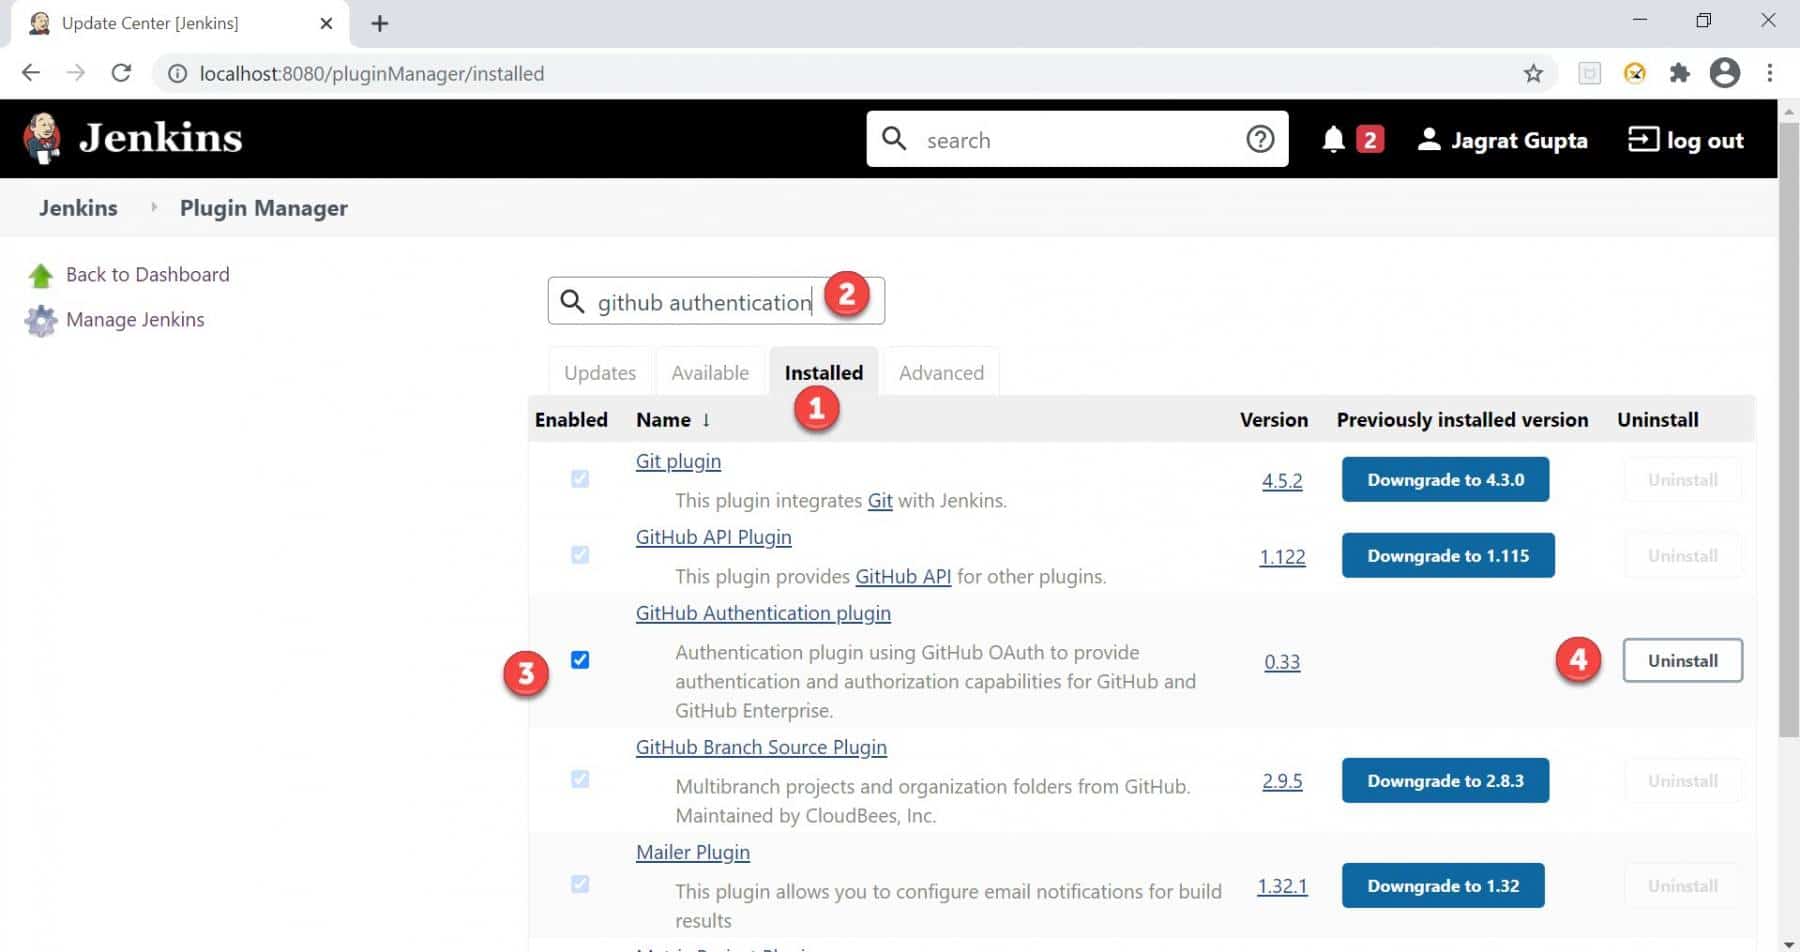Uninstall the GitHub Authentication plugin
The width and height of the screenshot is (1800, 952).
tap(1683, 661)
